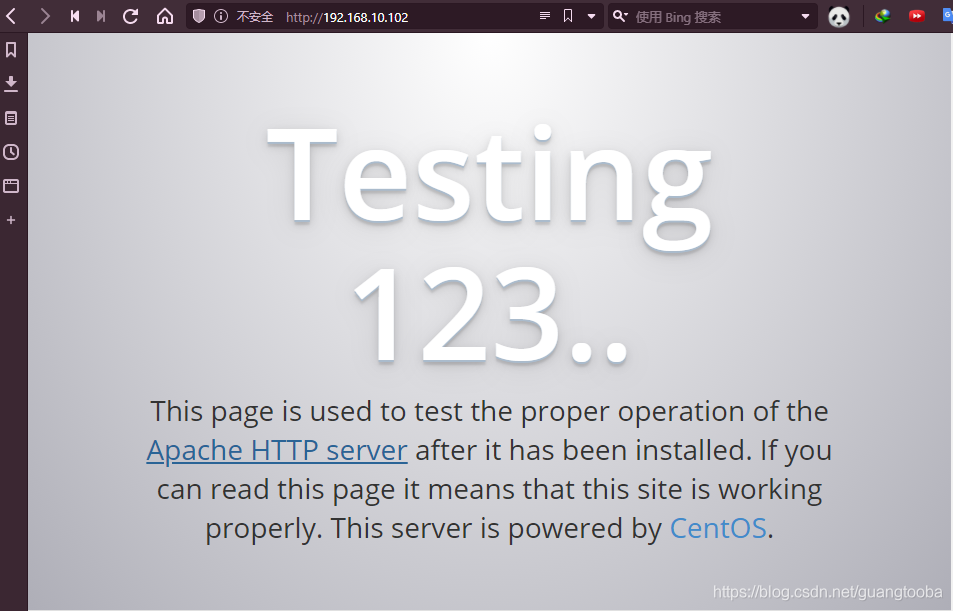
Task: Click the red video extension icon
Action: (x=917, y=16)
